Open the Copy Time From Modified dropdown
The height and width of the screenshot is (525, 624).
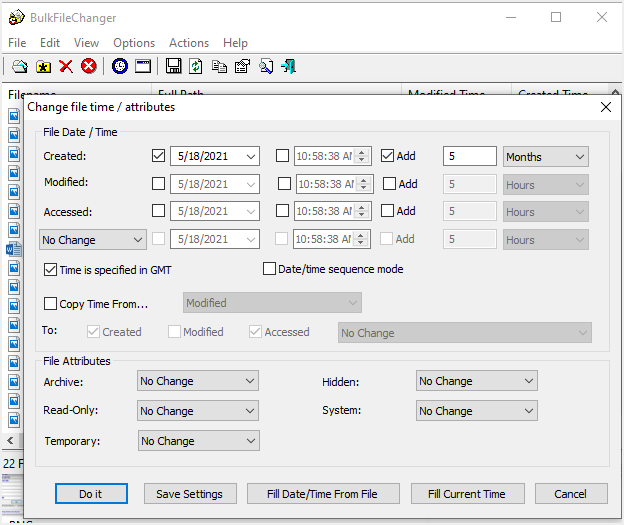tap(272, 303)
